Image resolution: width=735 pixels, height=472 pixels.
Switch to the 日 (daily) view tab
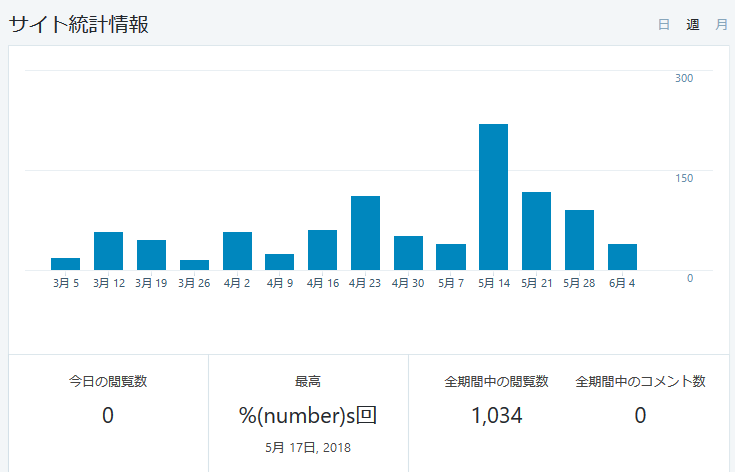[x=664, y=25]
